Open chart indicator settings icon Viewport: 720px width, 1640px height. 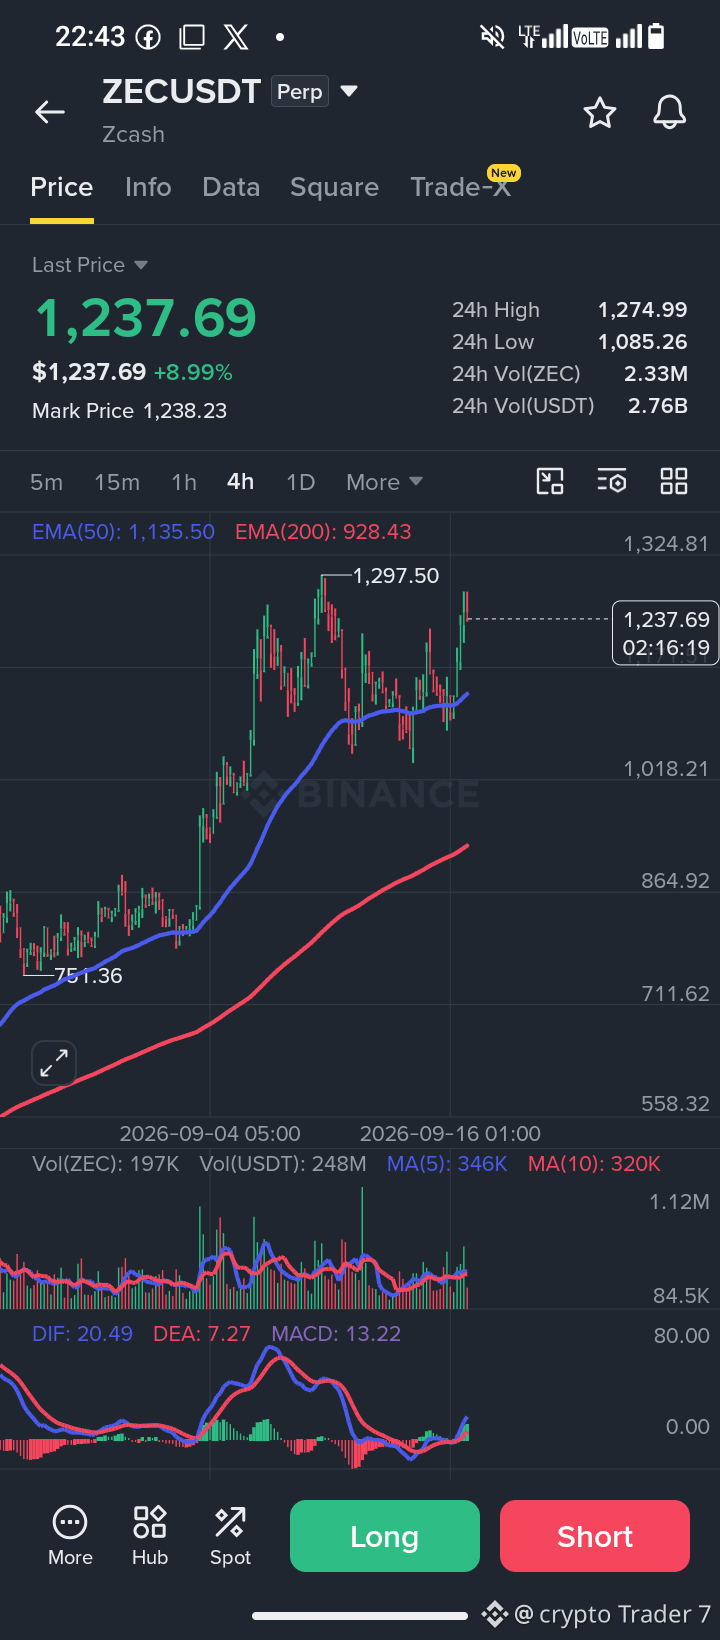pos(612,482)
